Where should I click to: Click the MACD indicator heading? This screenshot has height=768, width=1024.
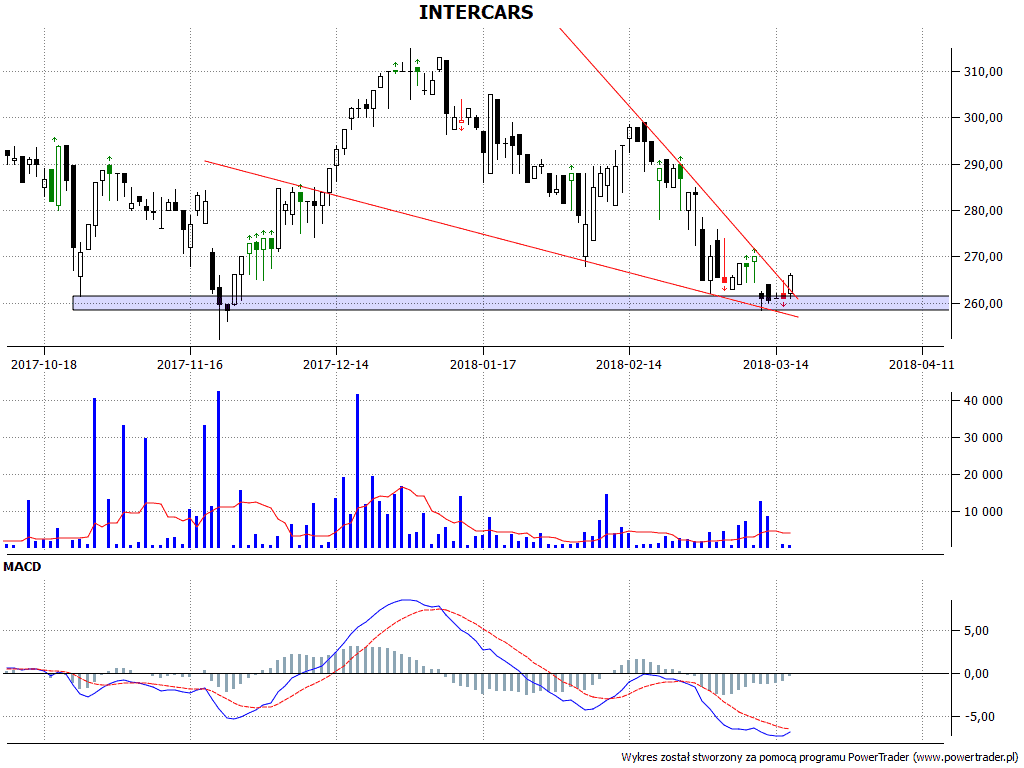pos(22,567)
